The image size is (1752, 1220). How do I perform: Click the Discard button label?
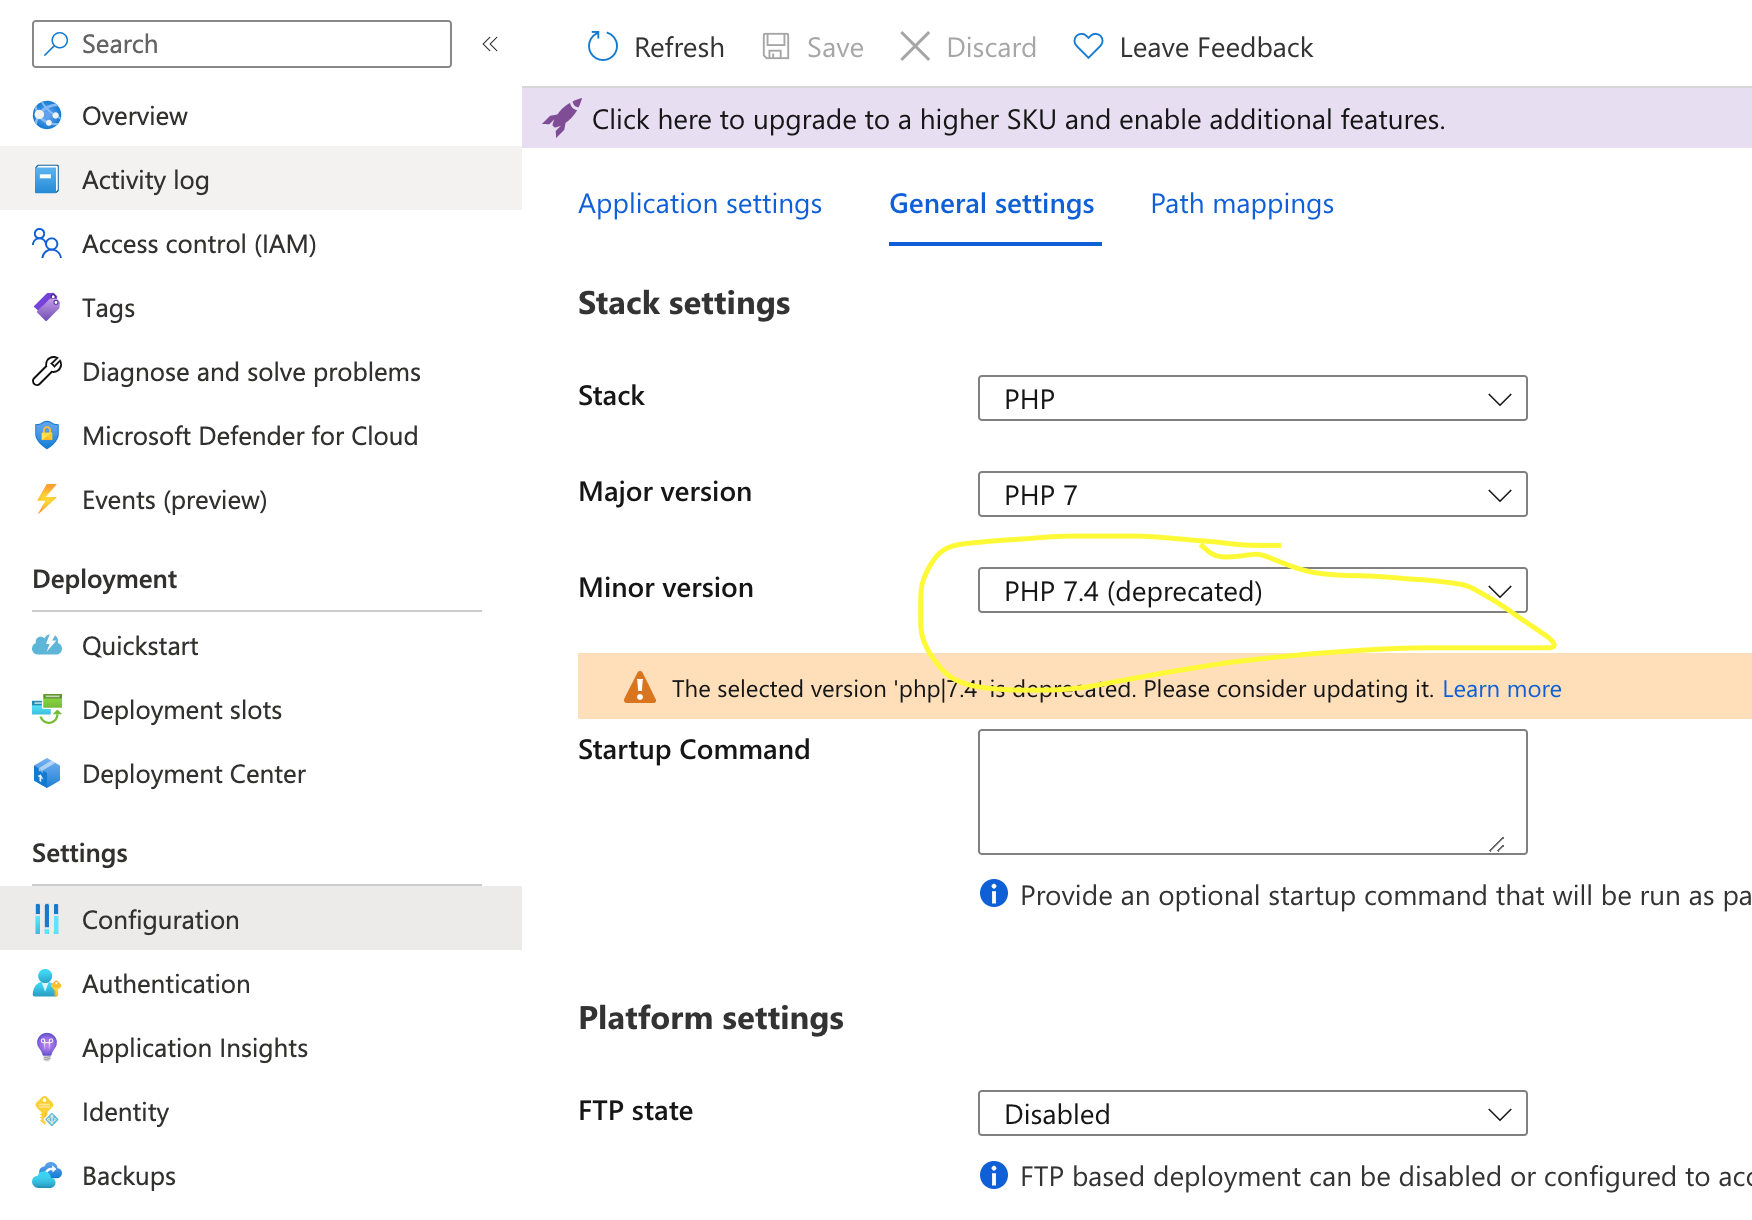point(991,47)
